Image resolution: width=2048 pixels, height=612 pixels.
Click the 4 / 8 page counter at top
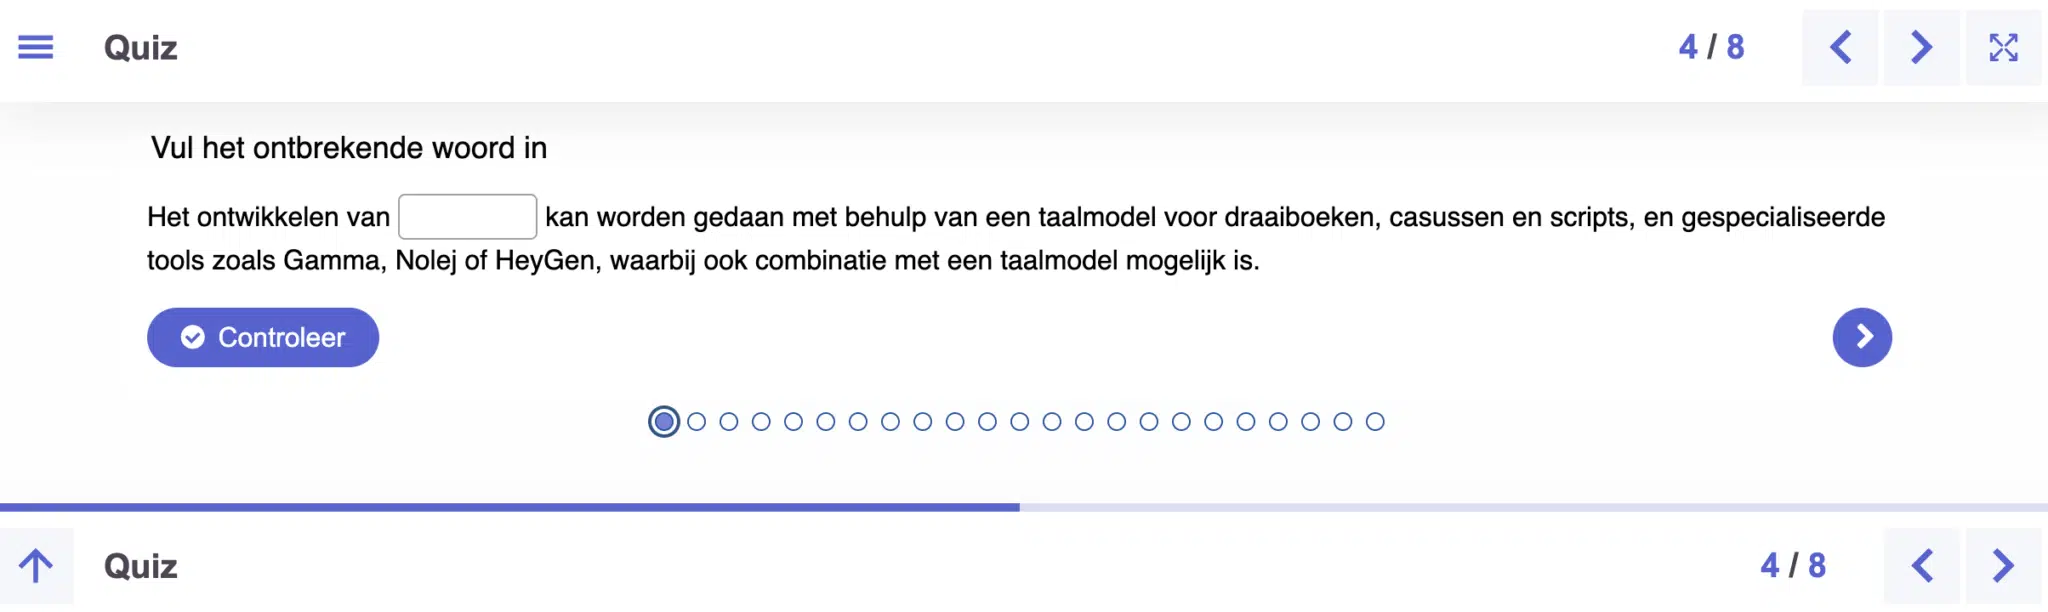tap(1711, 47)
